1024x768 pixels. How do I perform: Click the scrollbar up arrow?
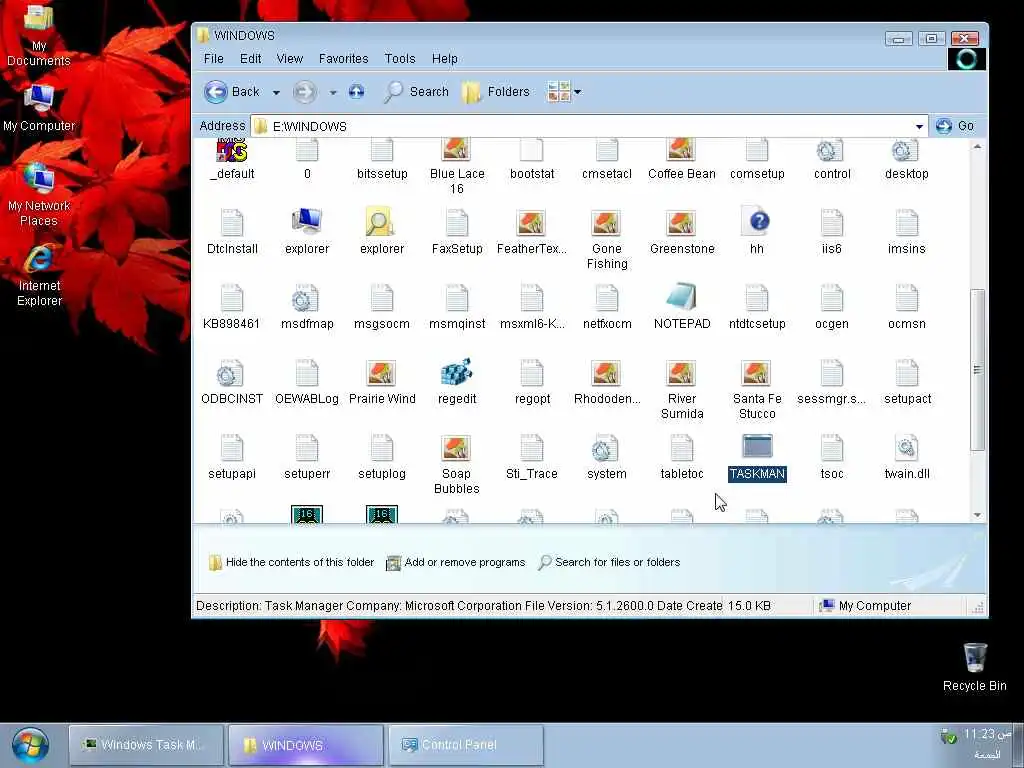point(977,146)
